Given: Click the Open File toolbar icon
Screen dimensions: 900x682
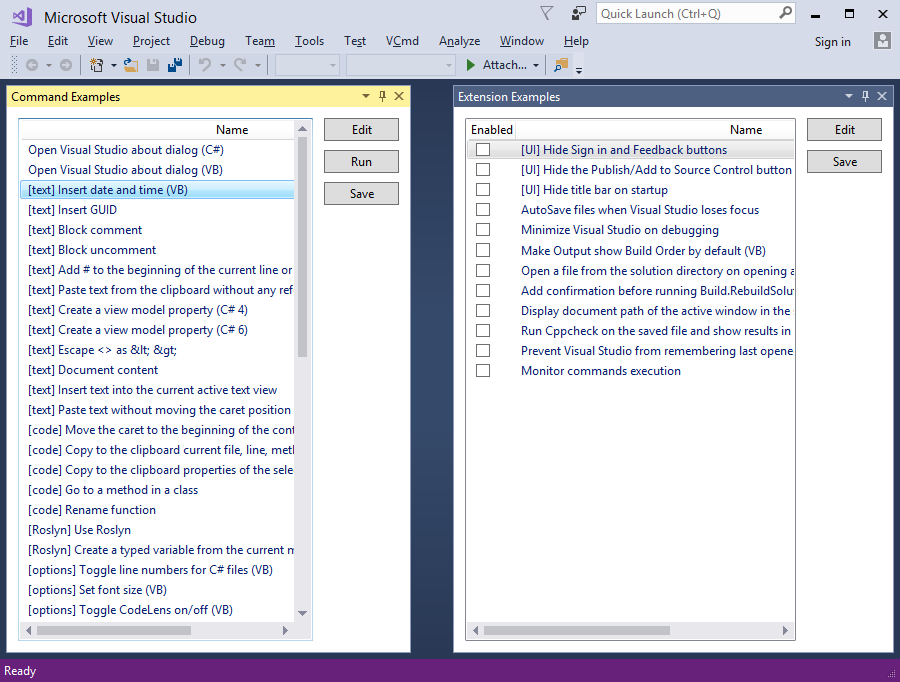Looking at the screenshot, I should [130, 65].
